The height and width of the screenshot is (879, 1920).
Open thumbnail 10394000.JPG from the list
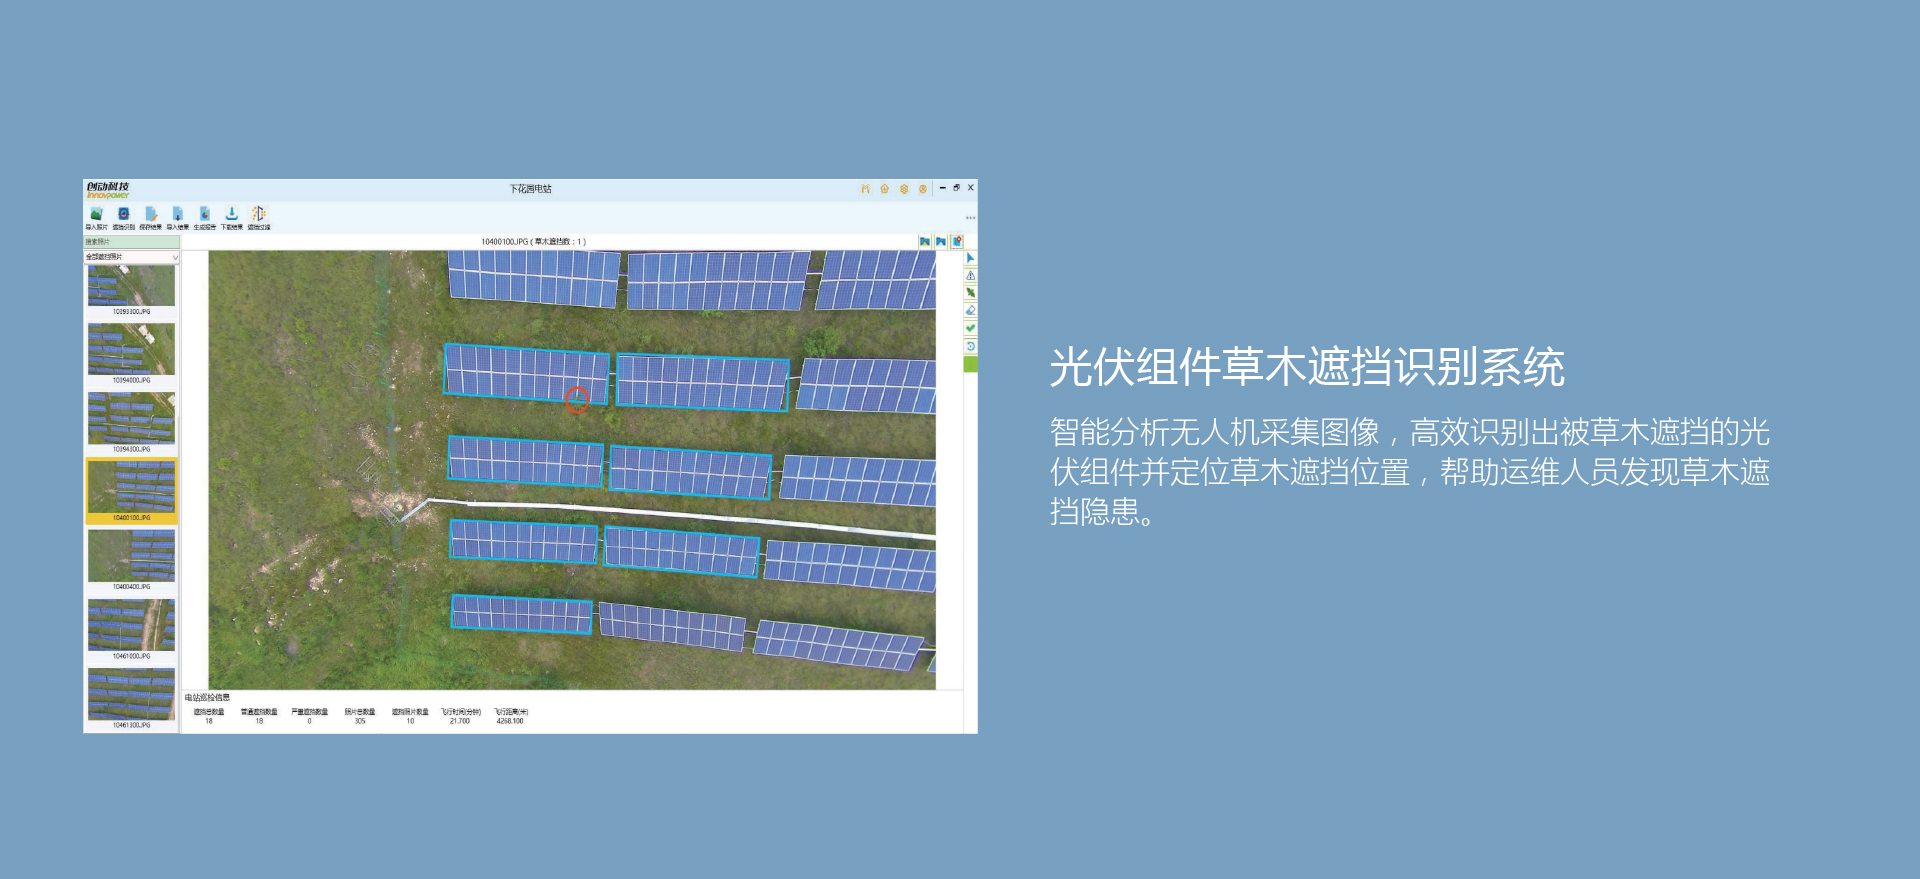[x=131, y=350]
